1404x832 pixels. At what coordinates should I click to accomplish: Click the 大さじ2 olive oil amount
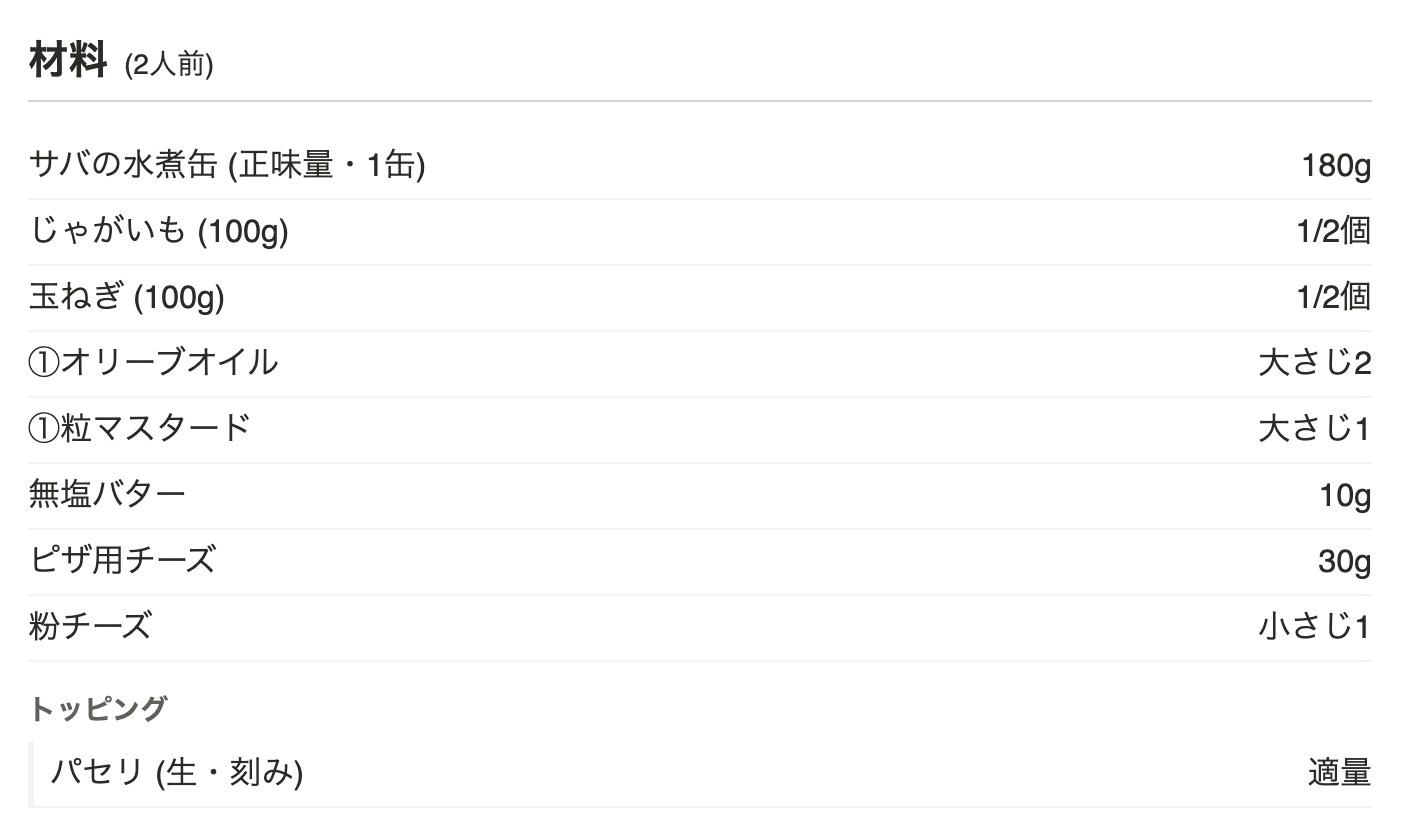click(x=1315, y=363)
